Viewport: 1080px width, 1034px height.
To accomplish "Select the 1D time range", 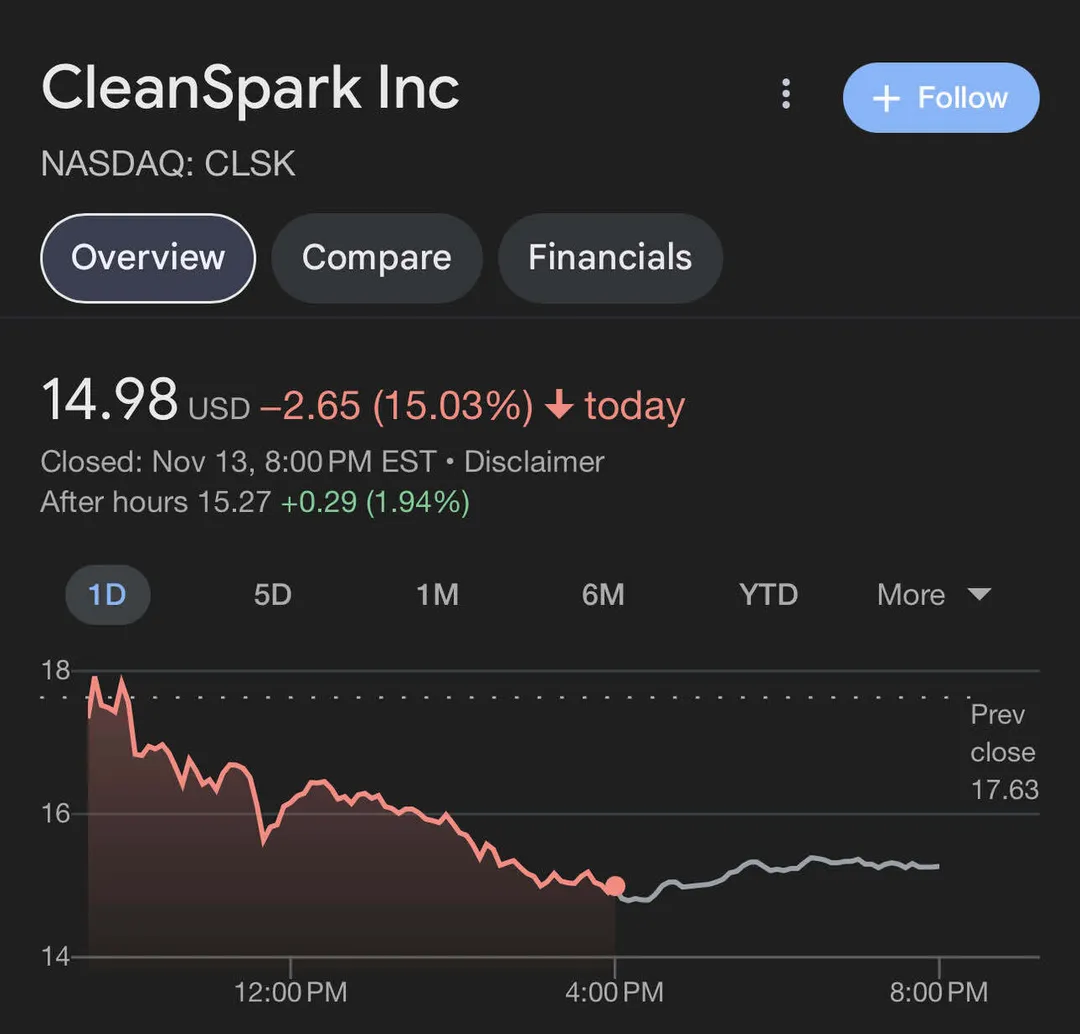I will [x=107, y=595].
